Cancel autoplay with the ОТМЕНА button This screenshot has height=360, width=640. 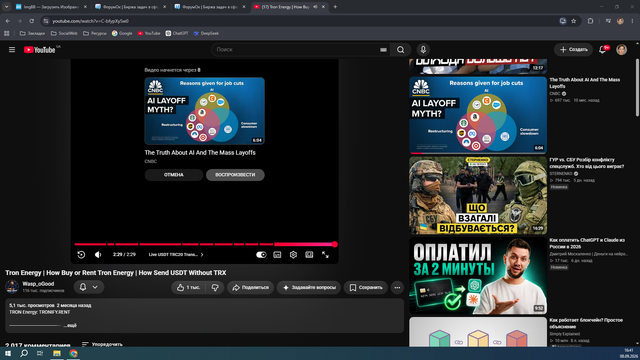point(174,175)
